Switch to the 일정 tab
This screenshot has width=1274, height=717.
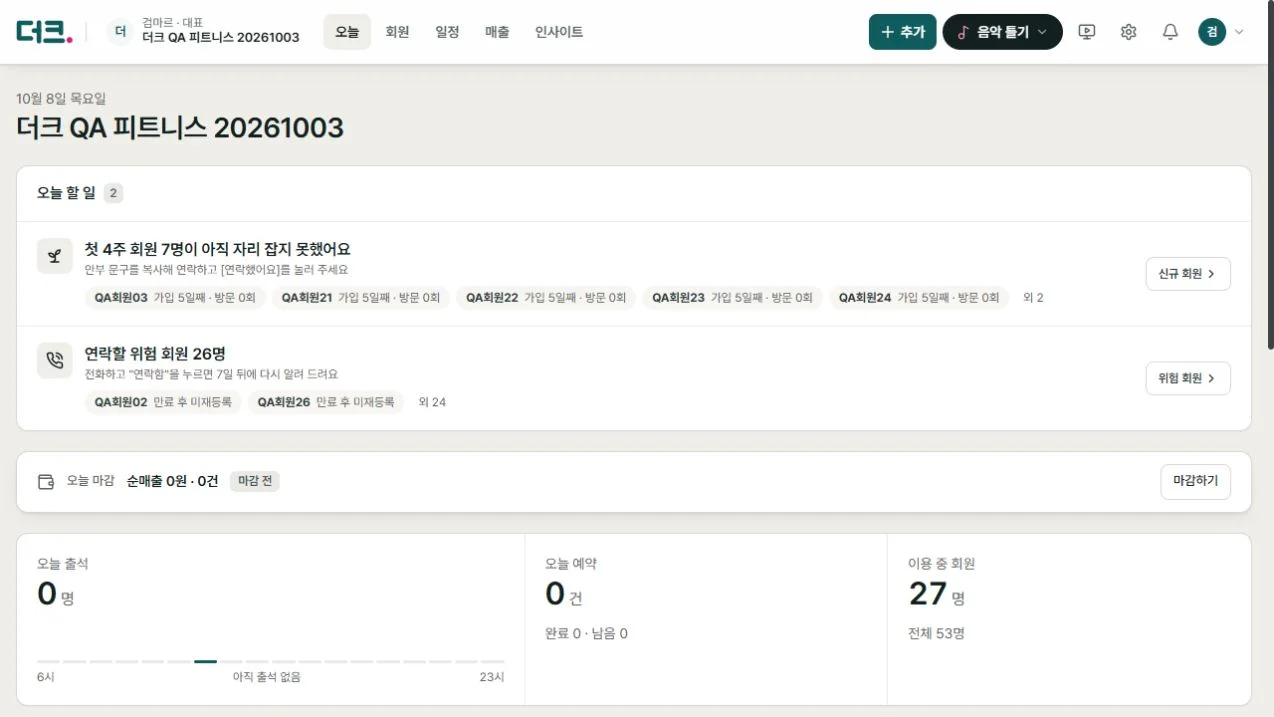pyautogui.click(x=447, y=32)
